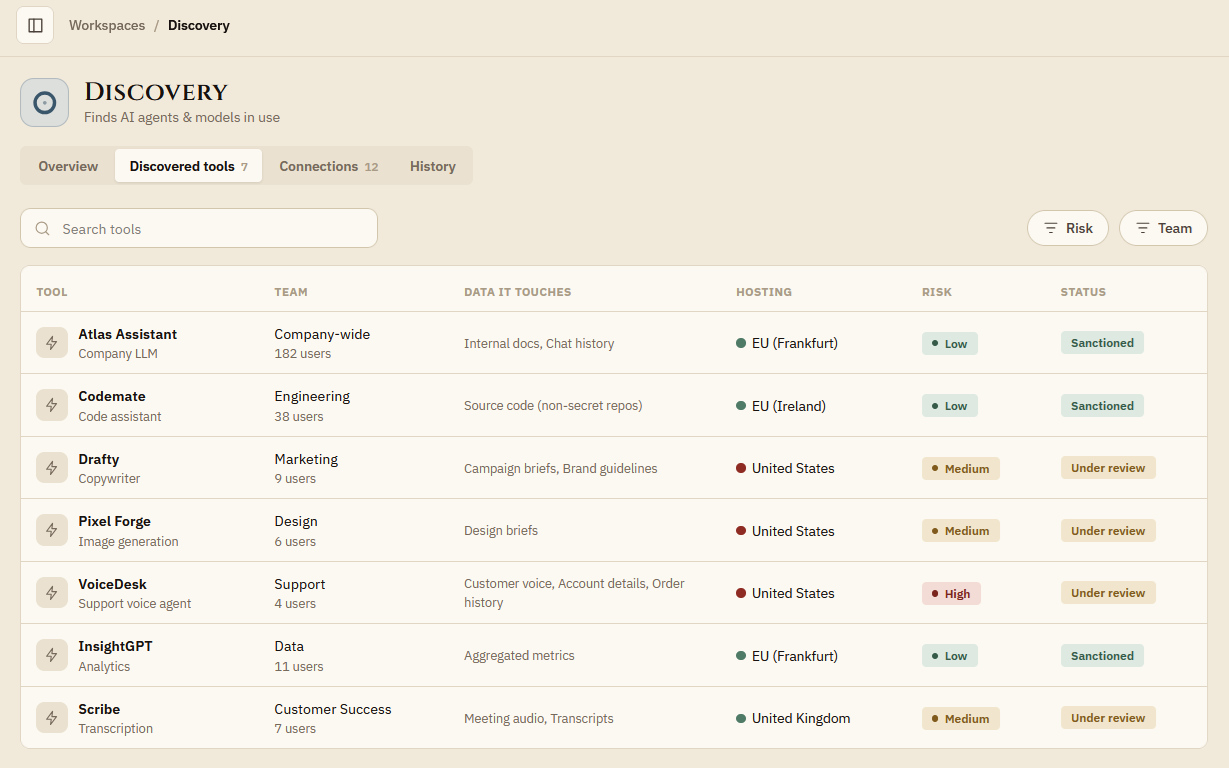Click the Hosting column header
Image resolution: width=1229 pixels, height=768 pixels.
[764, 292]
